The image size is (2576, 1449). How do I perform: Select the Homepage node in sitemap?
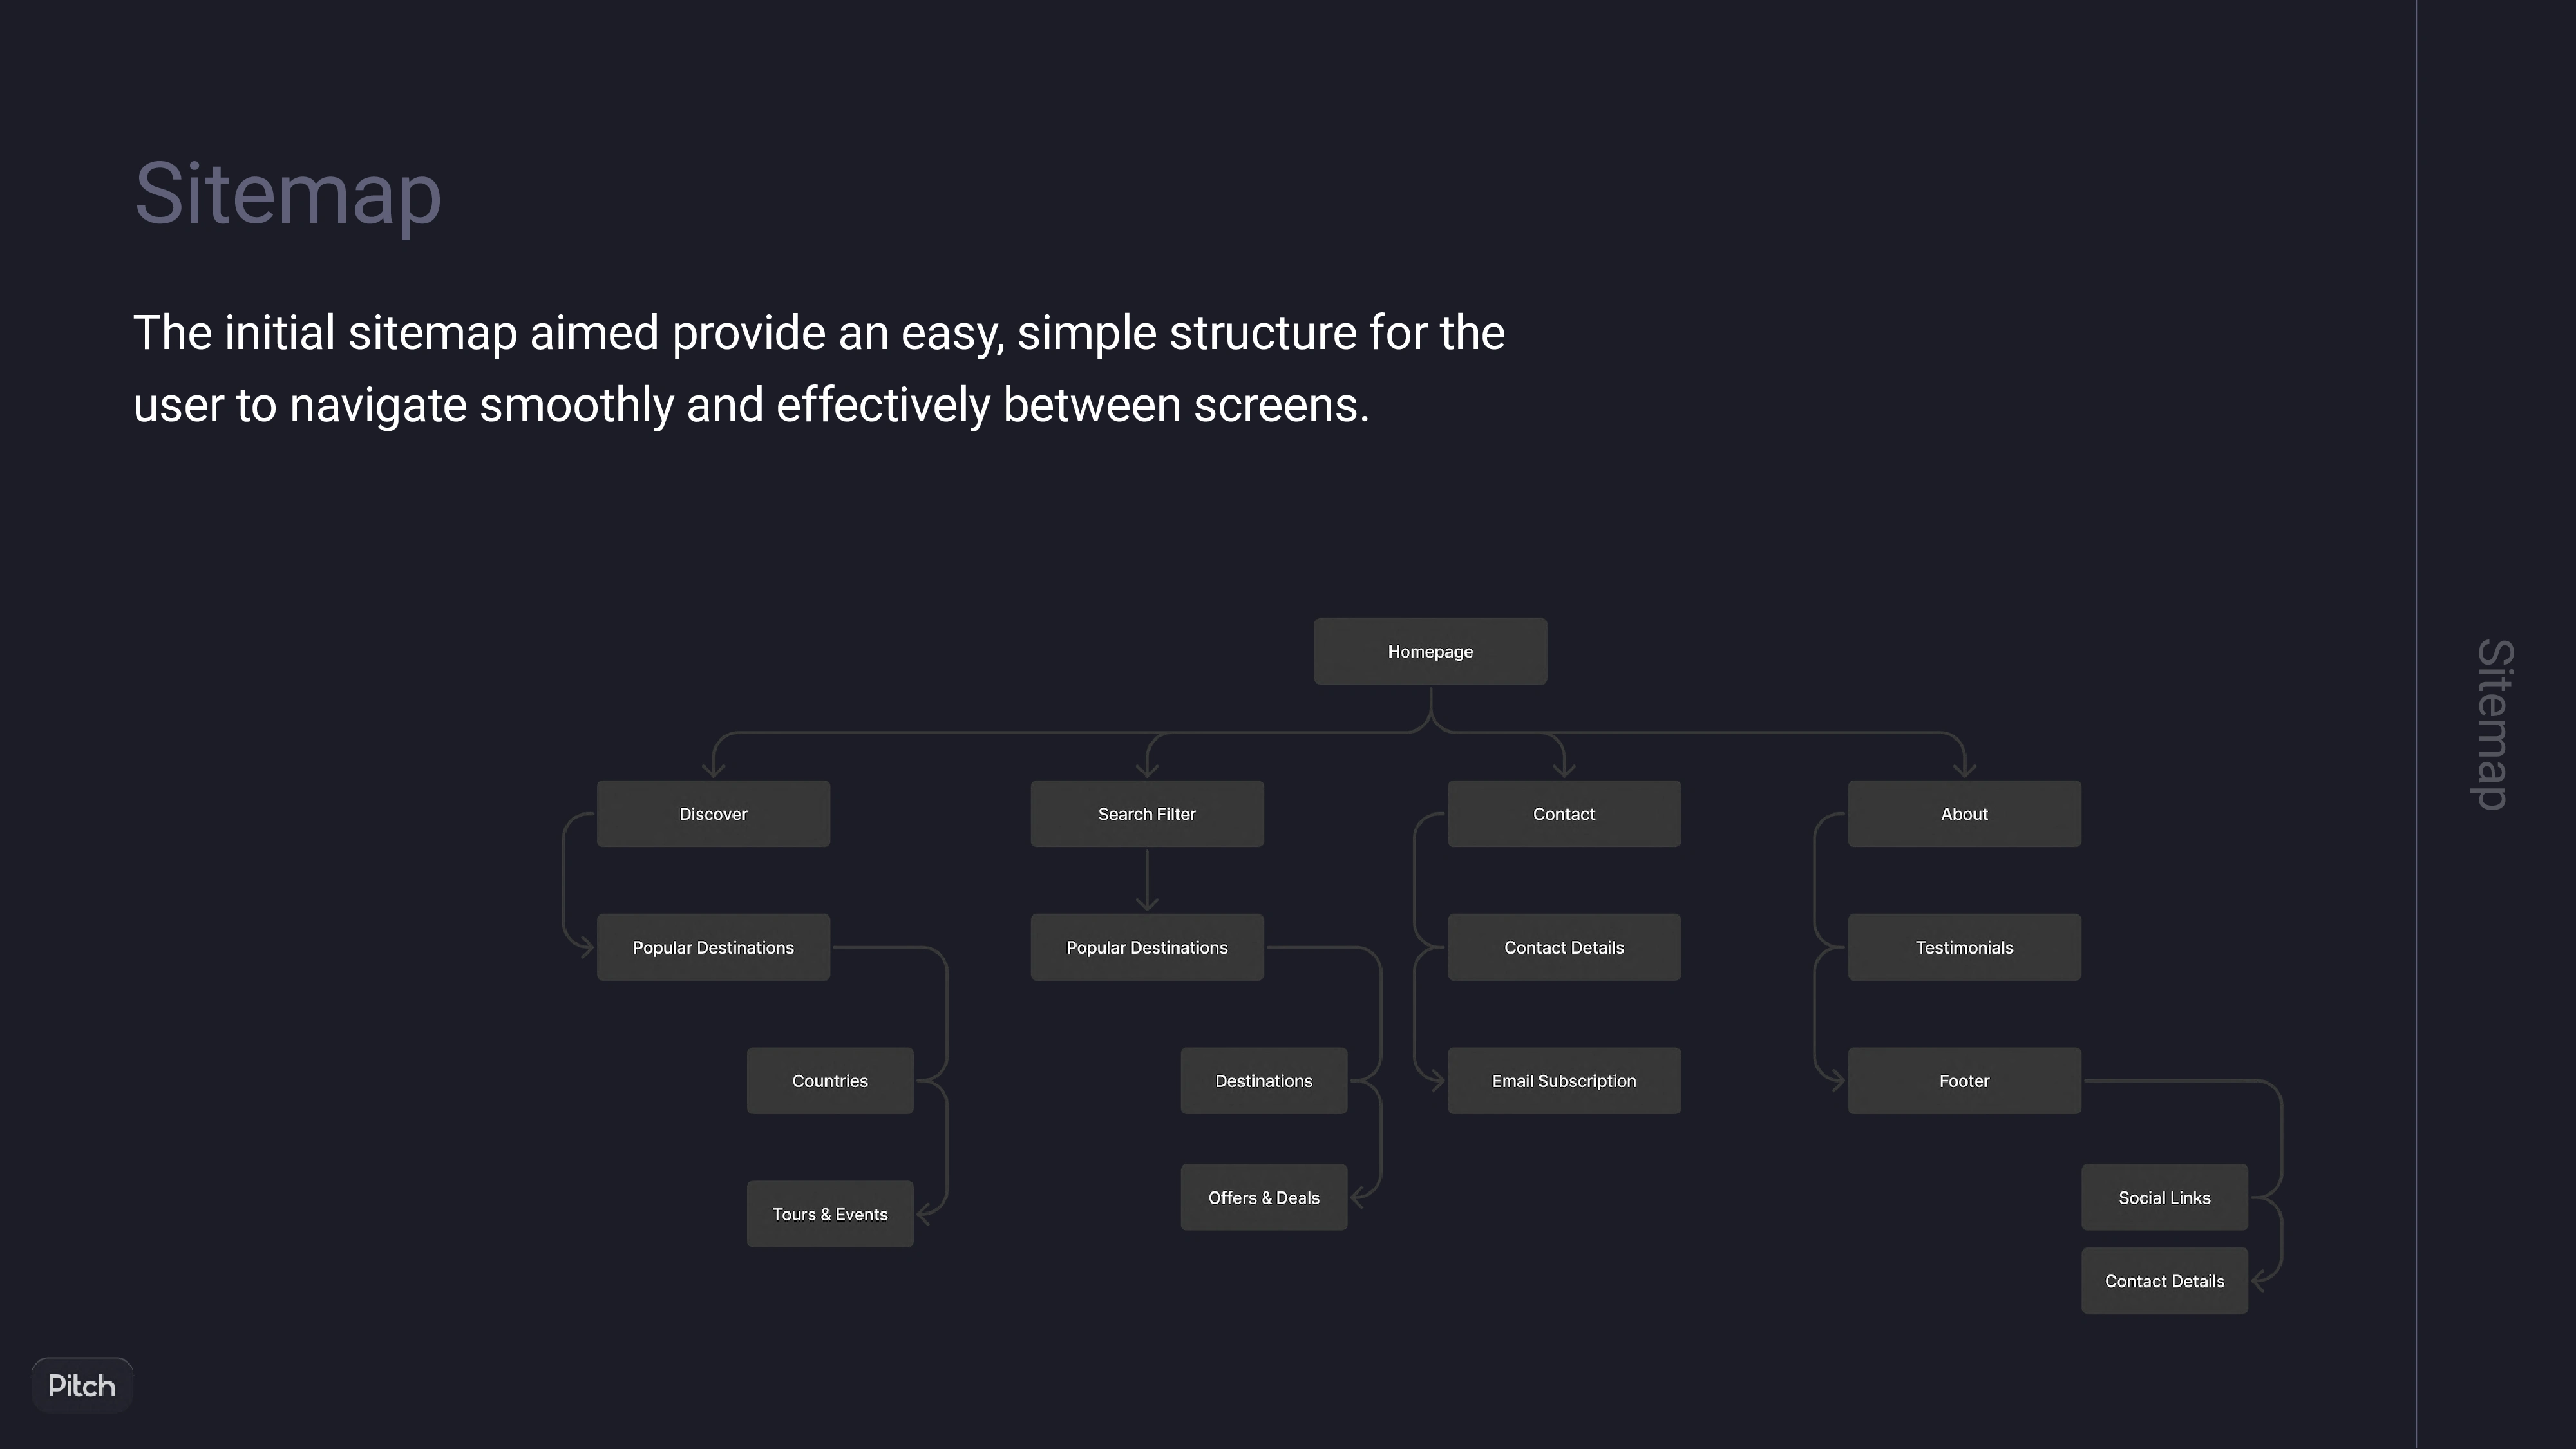tap(1430, 651)
